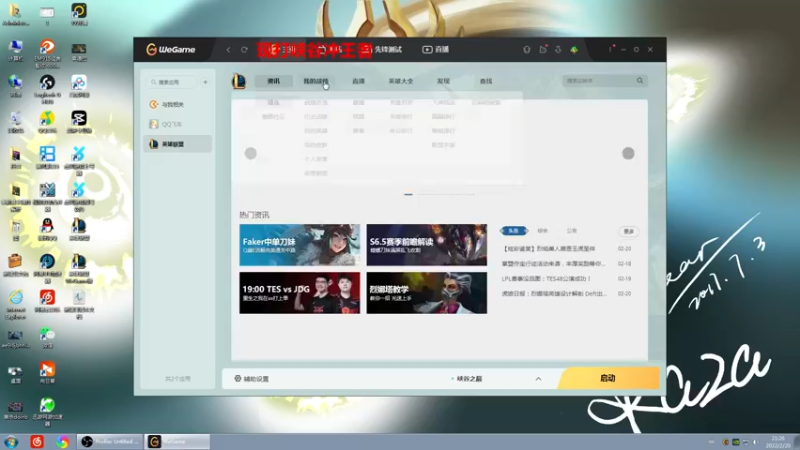Open the red NetEase Music taskbar icon

[37, 441]
